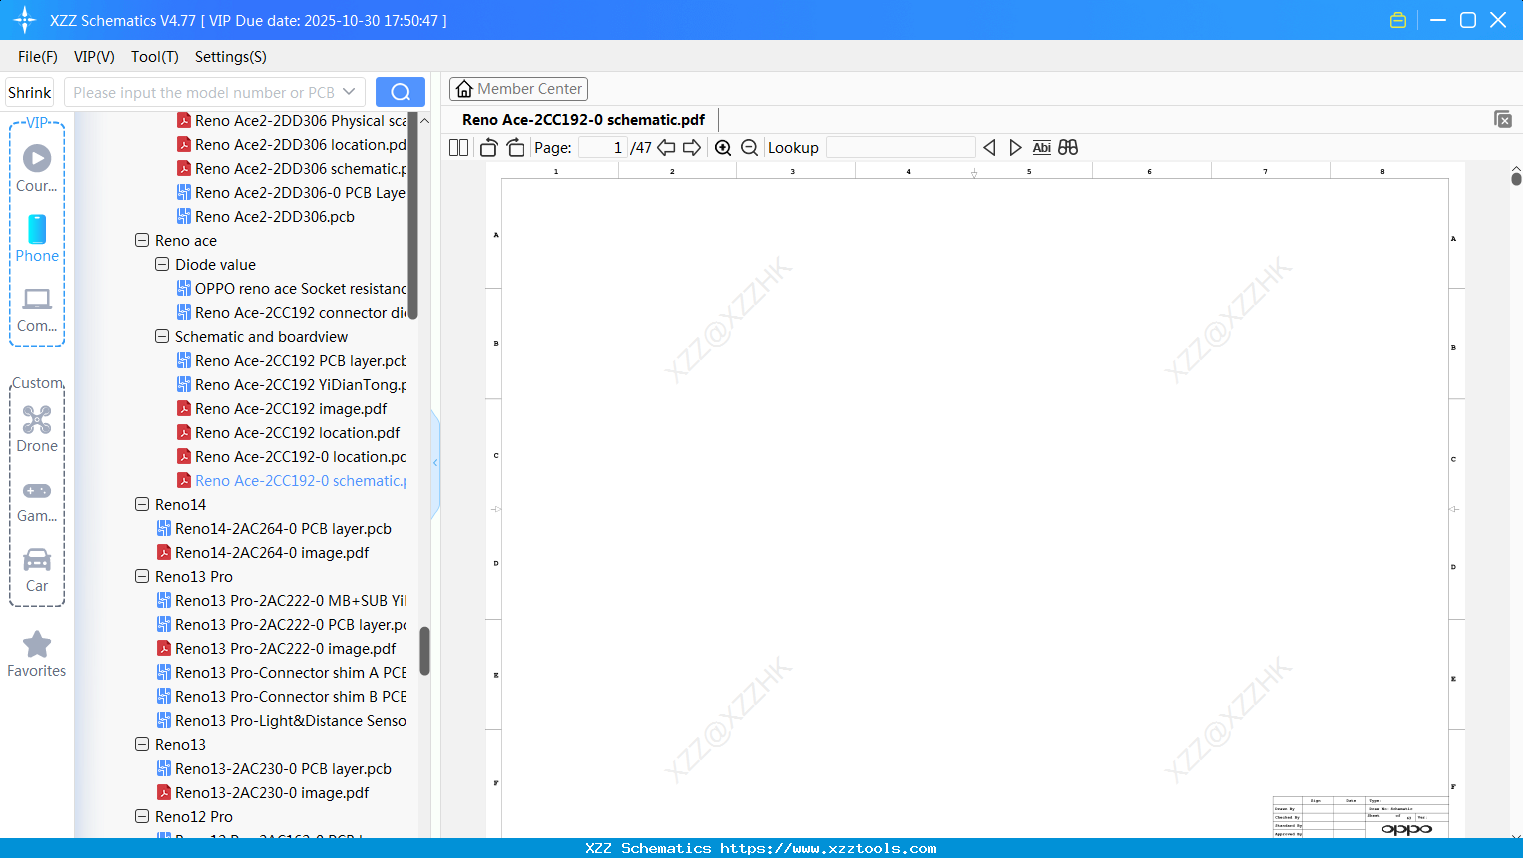Collapse the Reno ace tree node
The image size is (1523, 858).
click(x=142, y=241)
